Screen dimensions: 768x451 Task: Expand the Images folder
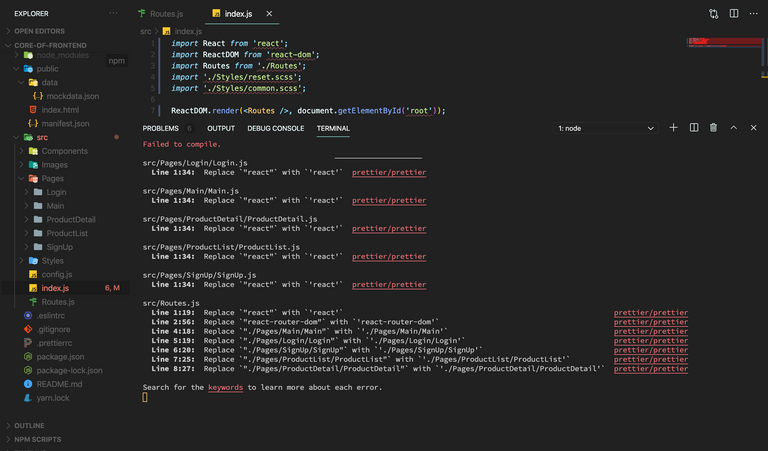(x=54, y=165)
